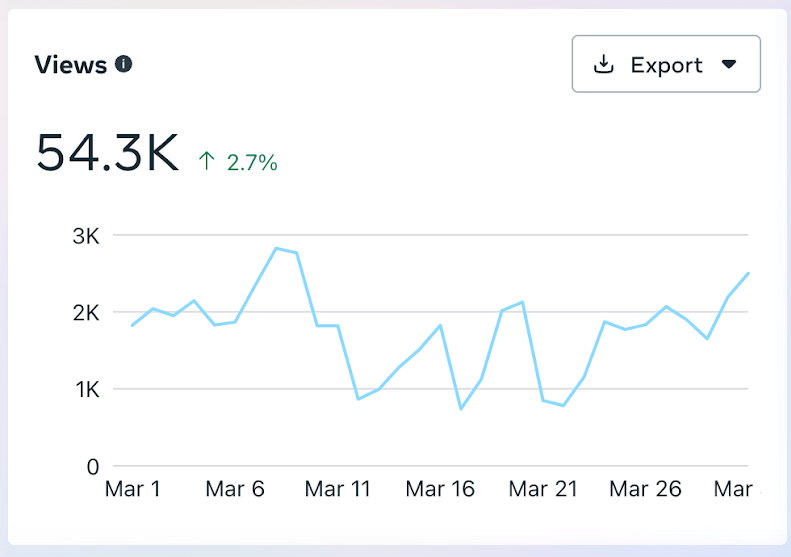Click the 54.3K total views figure
This screenshot has width=791, height=557.
click(x=107, y=154)
